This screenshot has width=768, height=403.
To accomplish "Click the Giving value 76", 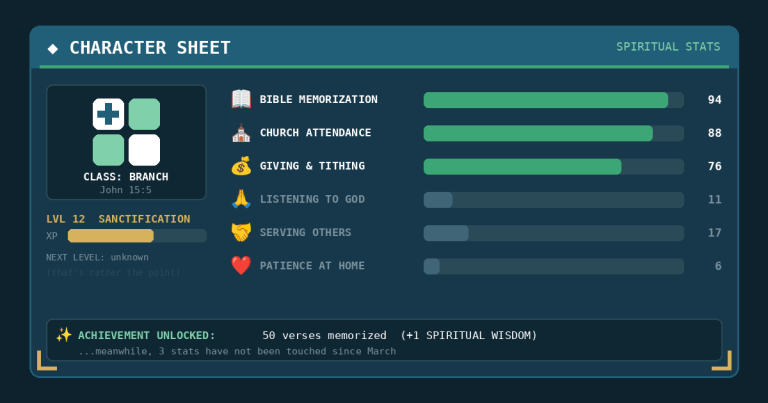I will pos(715,166).
